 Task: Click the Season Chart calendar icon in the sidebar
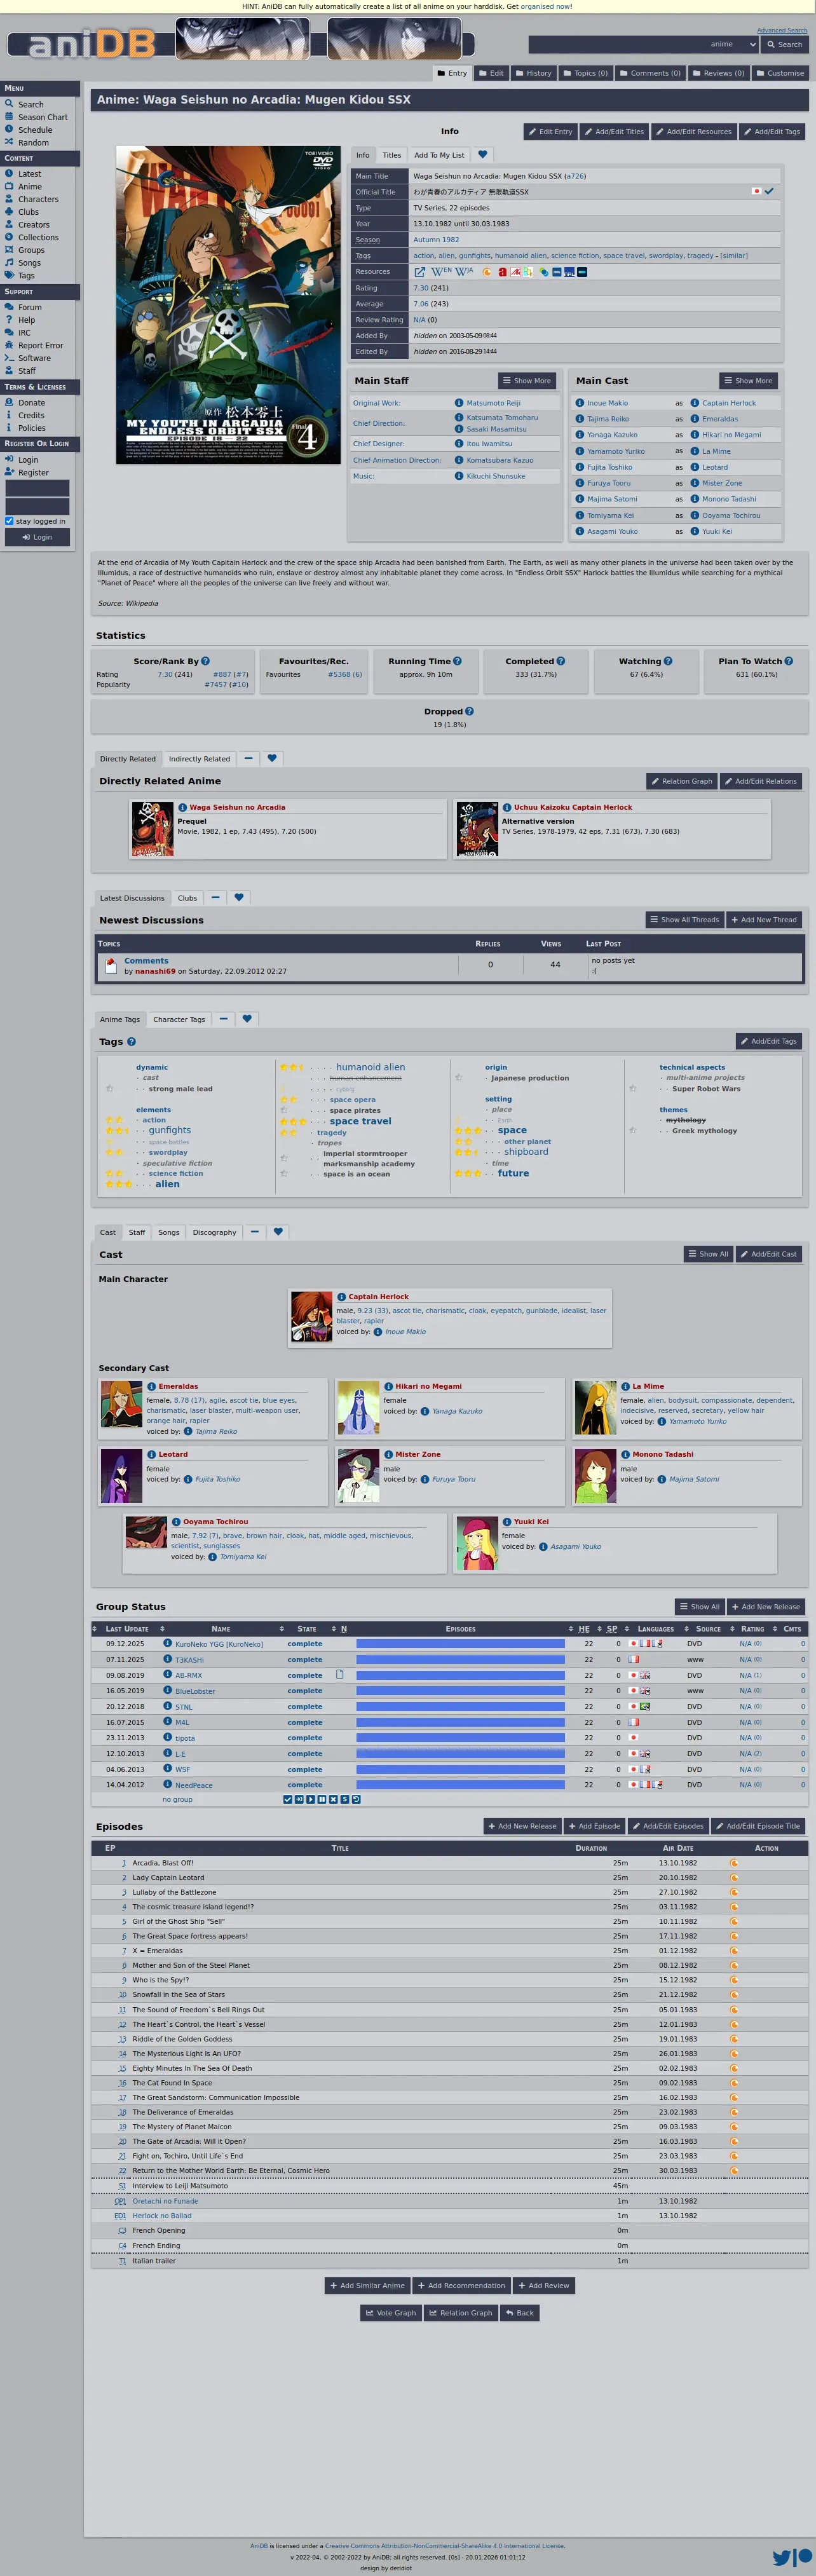9,117
